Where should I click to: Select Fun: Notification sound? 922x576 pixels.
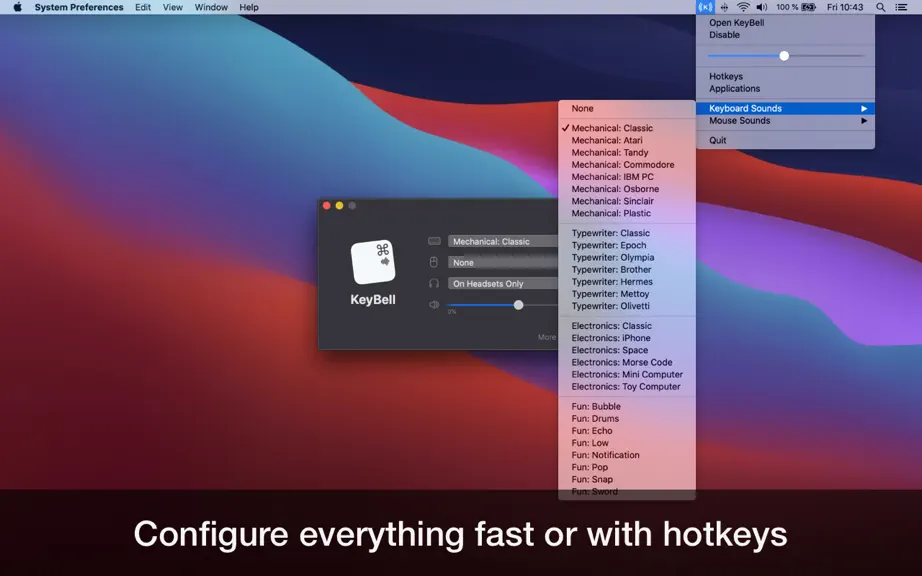pos(627,455)
